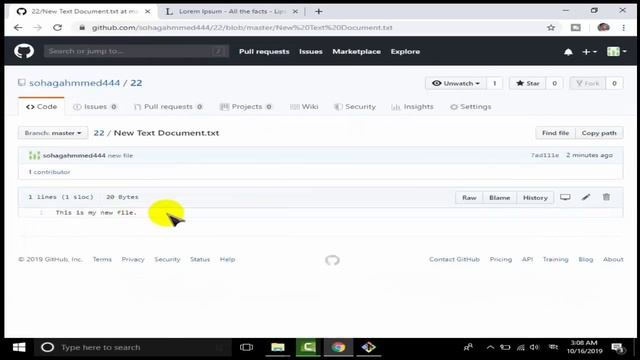Open the Wiki tab
Screen dimensions: 640x360
pos(304,107)
